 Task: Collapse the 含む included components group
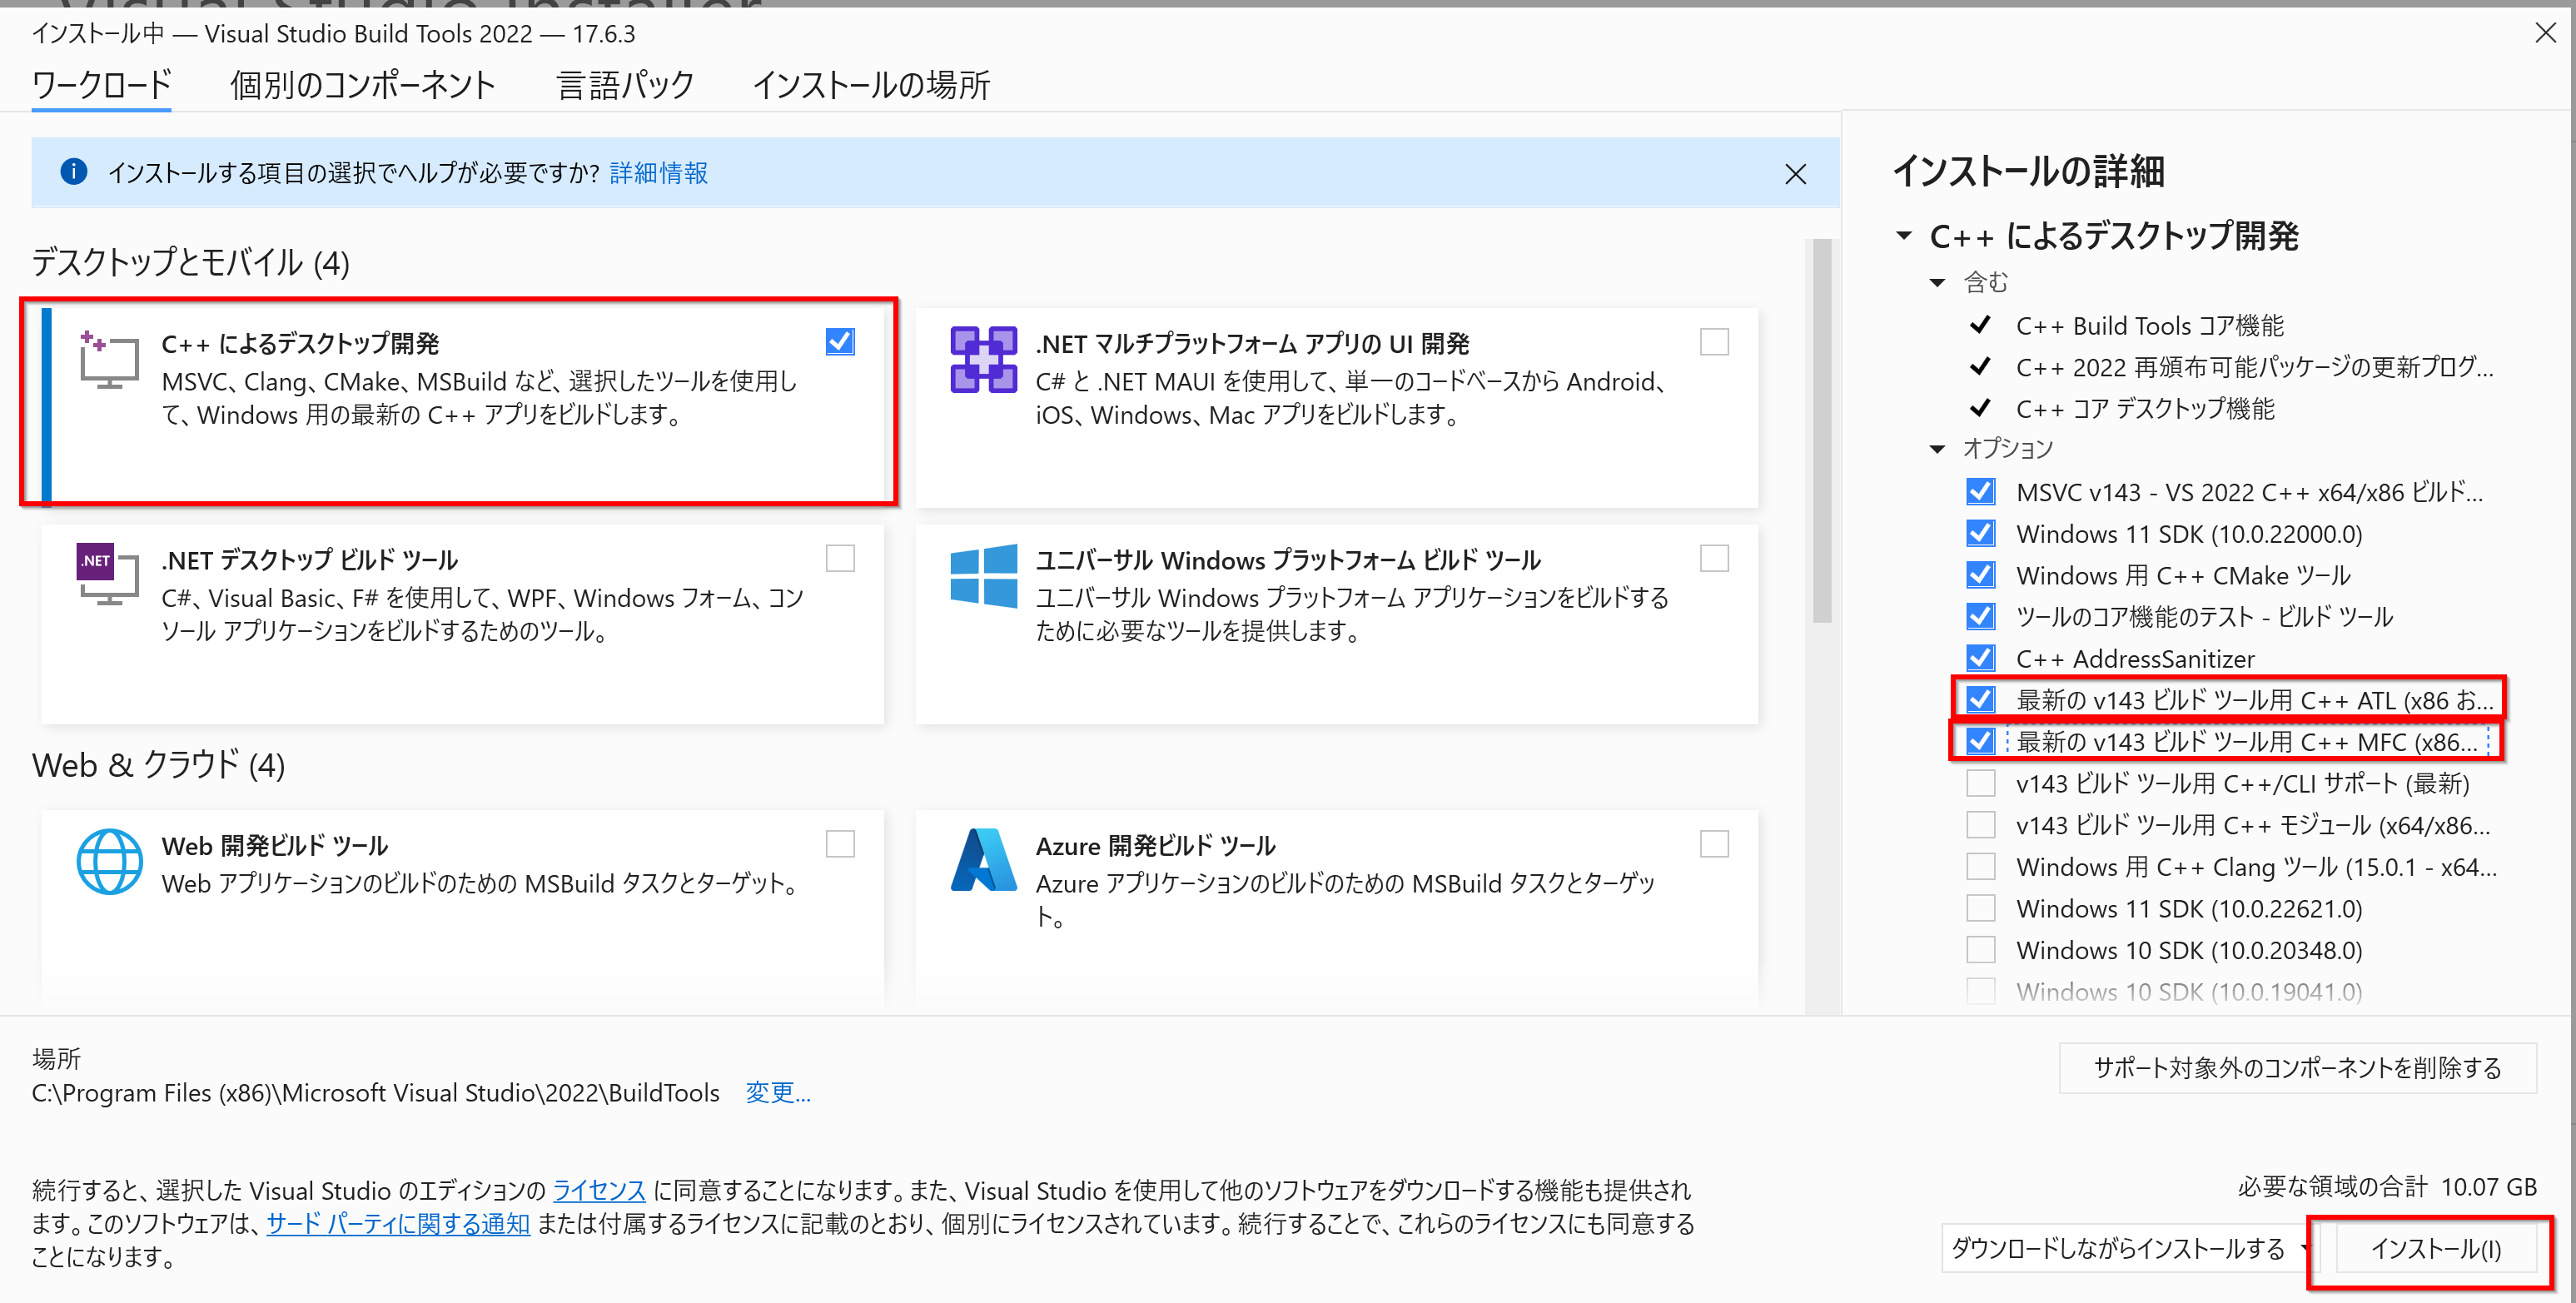click(1937, 283)
